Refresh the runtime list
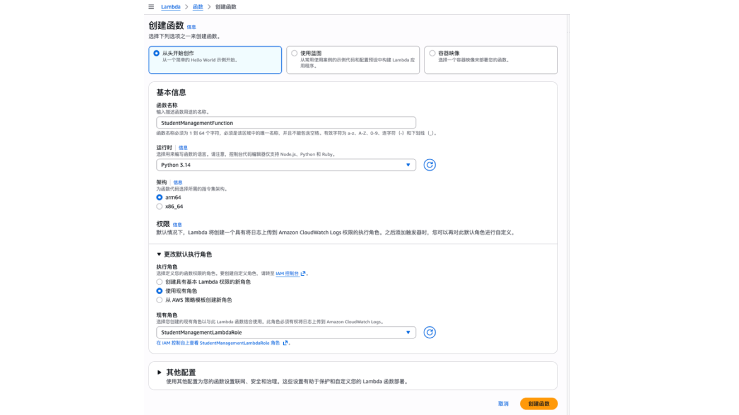The image size is (739, 415). [x=430, y=165]
